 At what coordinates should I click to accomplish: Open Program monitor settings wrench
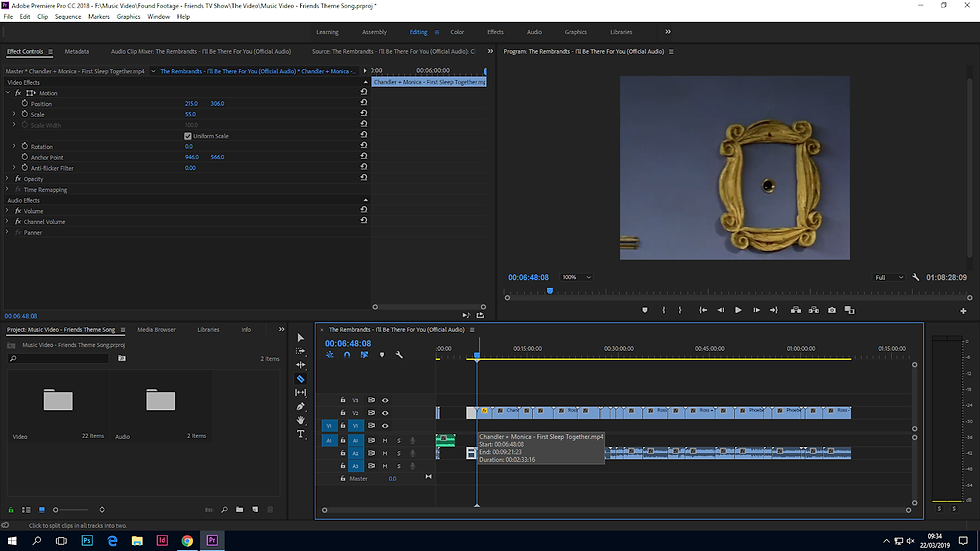pos(916,277)
